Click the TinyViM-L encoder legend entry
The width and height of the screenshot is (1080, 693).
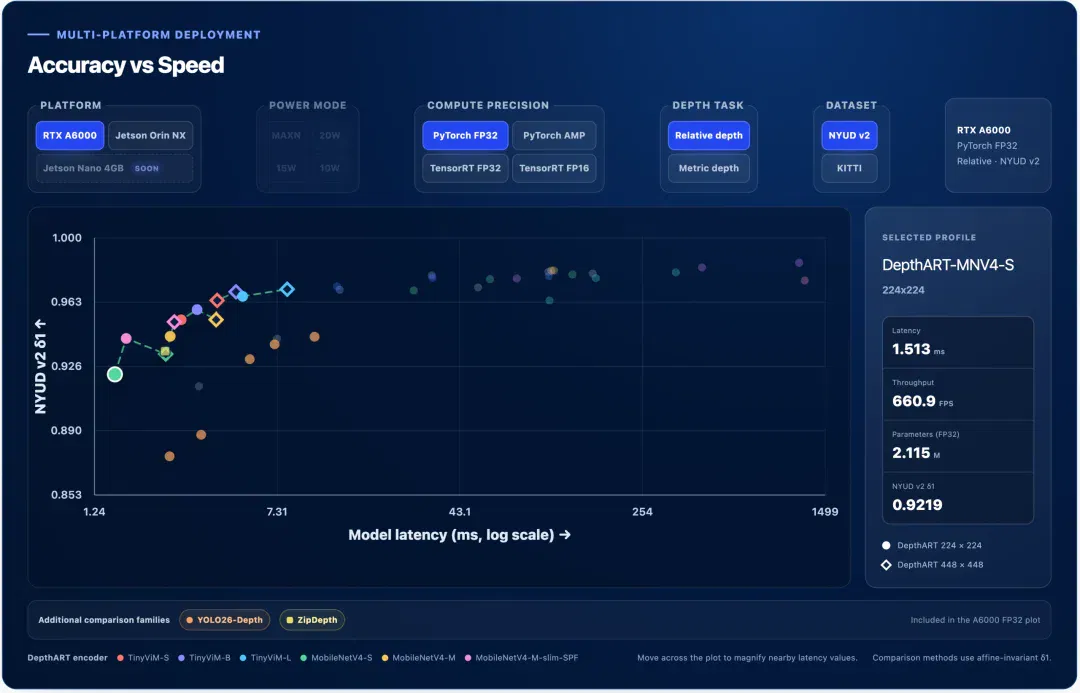tap(265, 658)
